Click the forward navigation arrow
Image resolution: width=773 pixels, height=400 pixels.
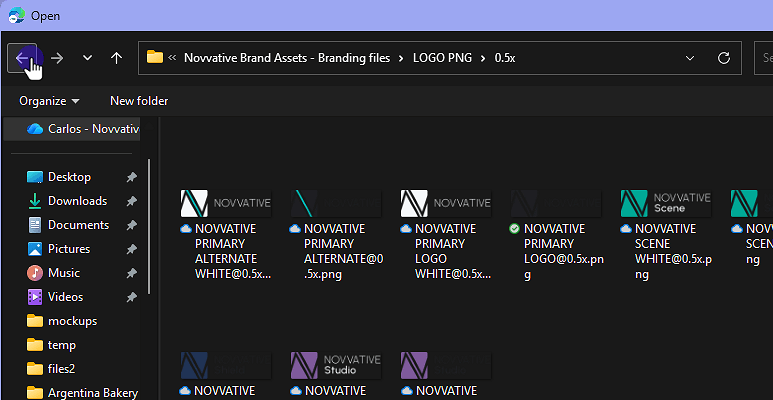point(57,58)
